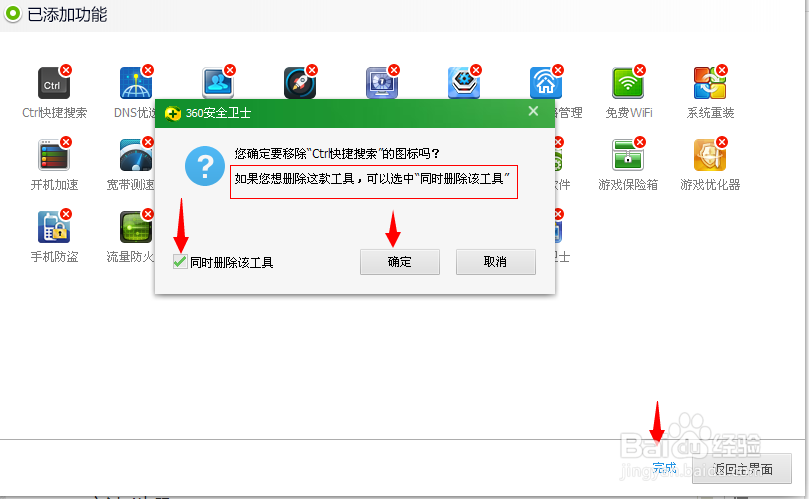Open the 宽带测速 speedometer icon
The width and height of the screenshot is (809, 499).
[x=136, y=155]
